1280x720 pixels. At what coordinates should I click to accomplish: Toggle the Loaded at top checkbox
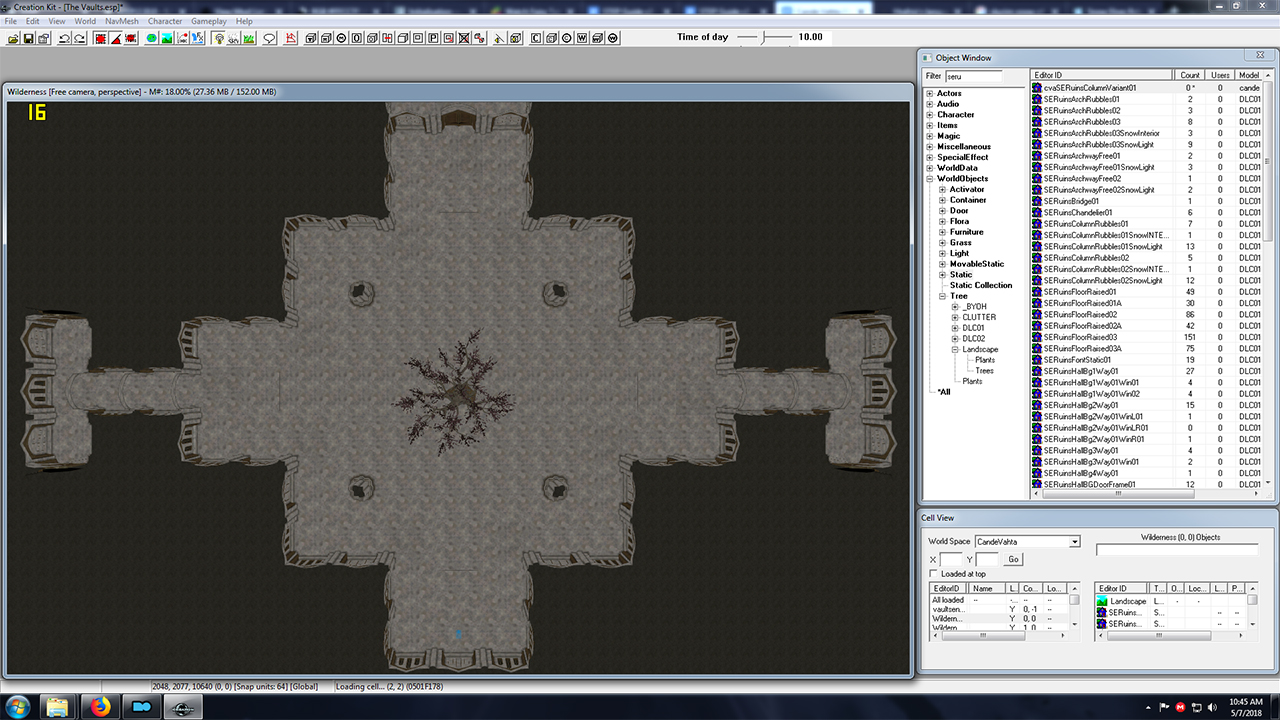(x=933, y=574)
